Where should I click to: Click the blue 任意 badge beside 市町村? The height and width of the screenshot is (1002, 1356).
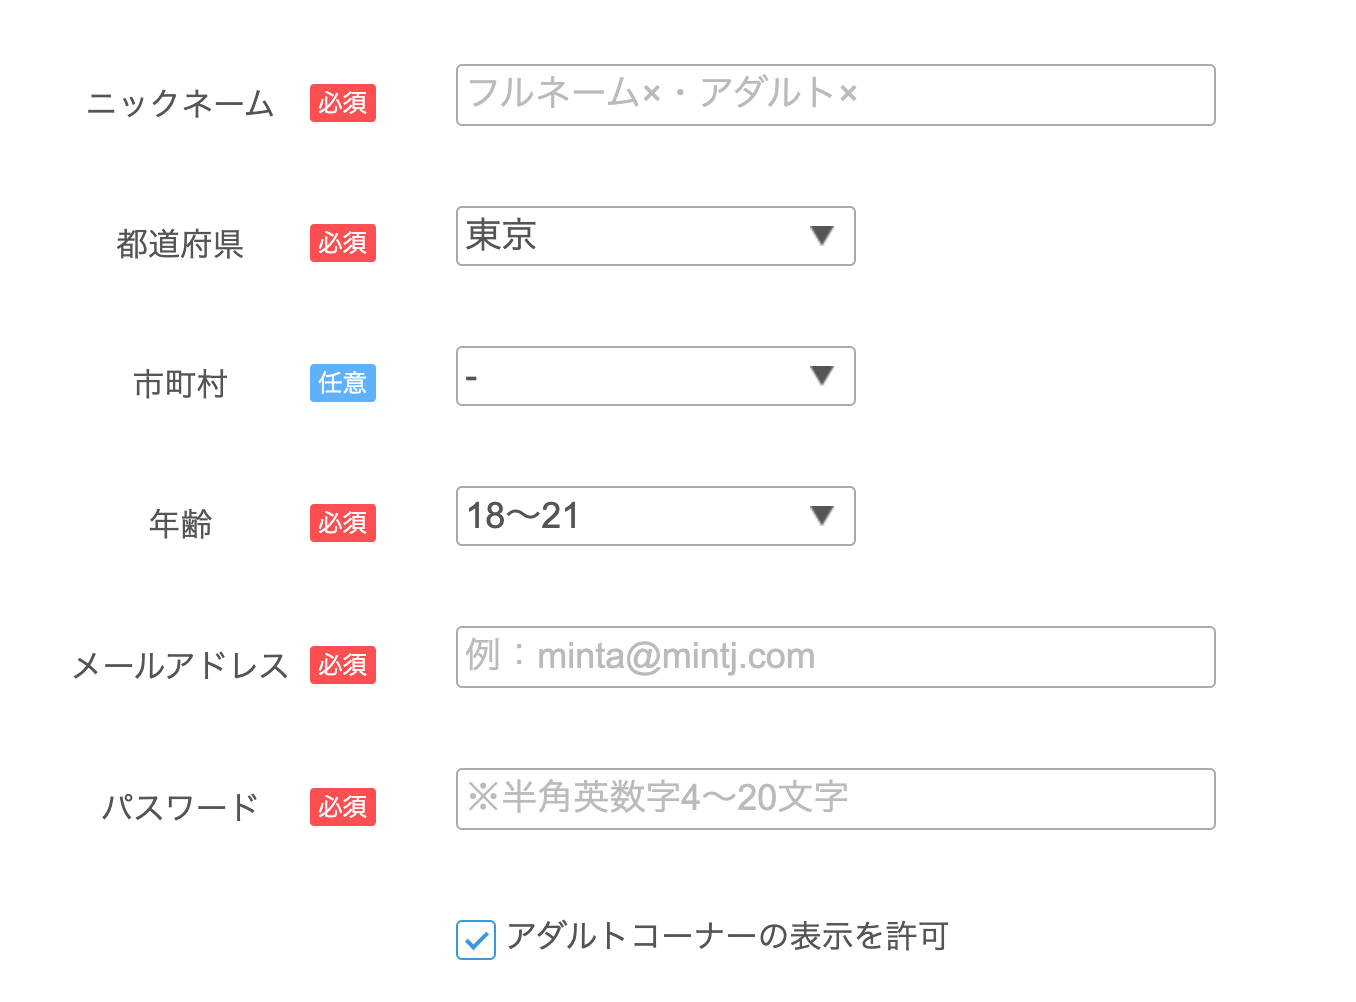coord(342,383)
